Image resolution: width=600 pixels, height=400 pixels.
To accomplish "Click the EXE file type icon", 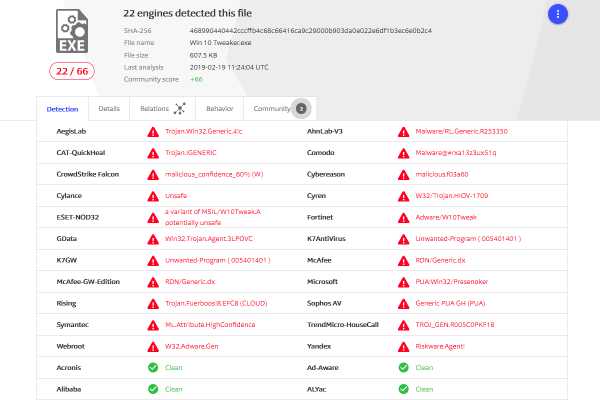I will click(72, 31).
